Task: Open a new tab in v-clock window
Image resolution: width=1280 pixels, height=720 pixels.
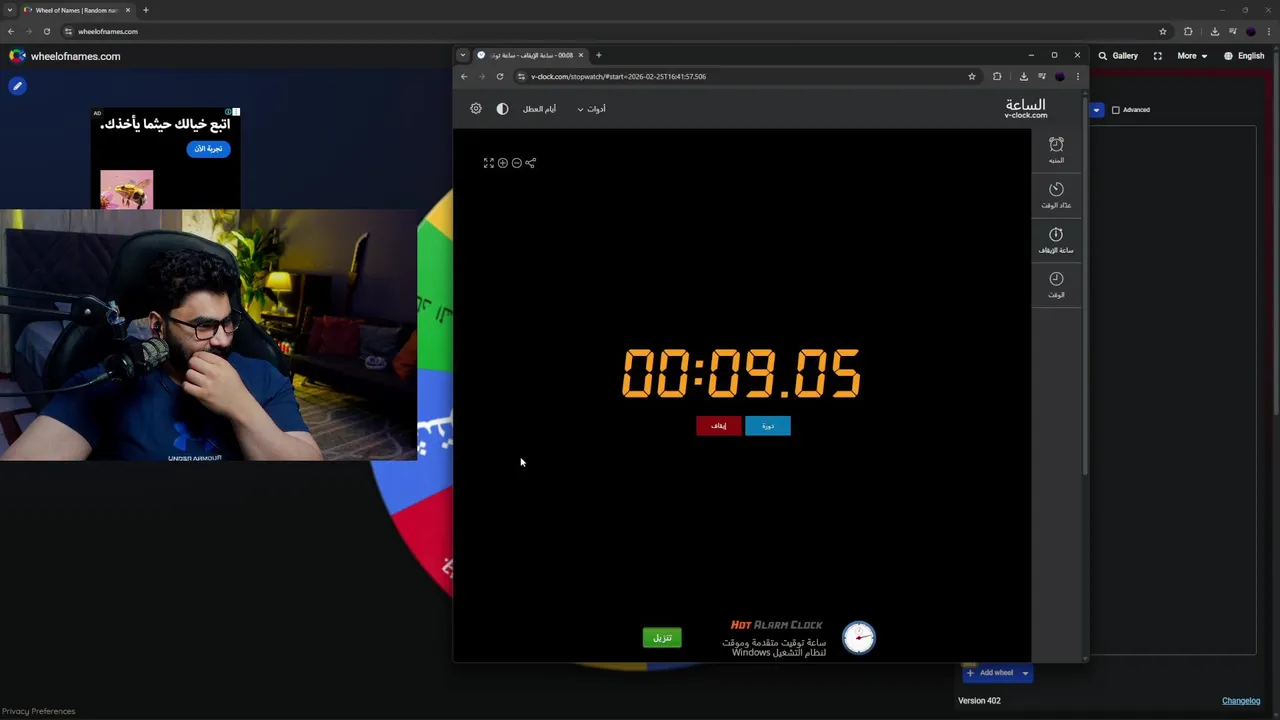Action: pos(598,55)
